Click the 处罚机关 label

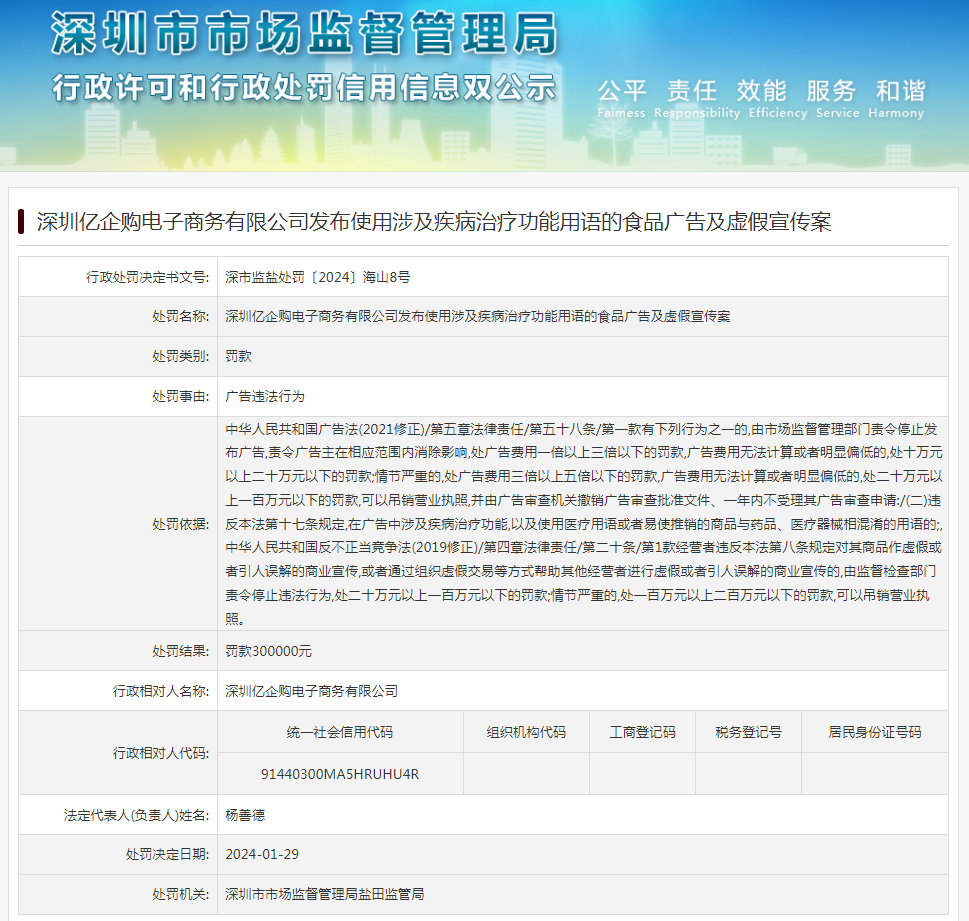tap(180, 894)
